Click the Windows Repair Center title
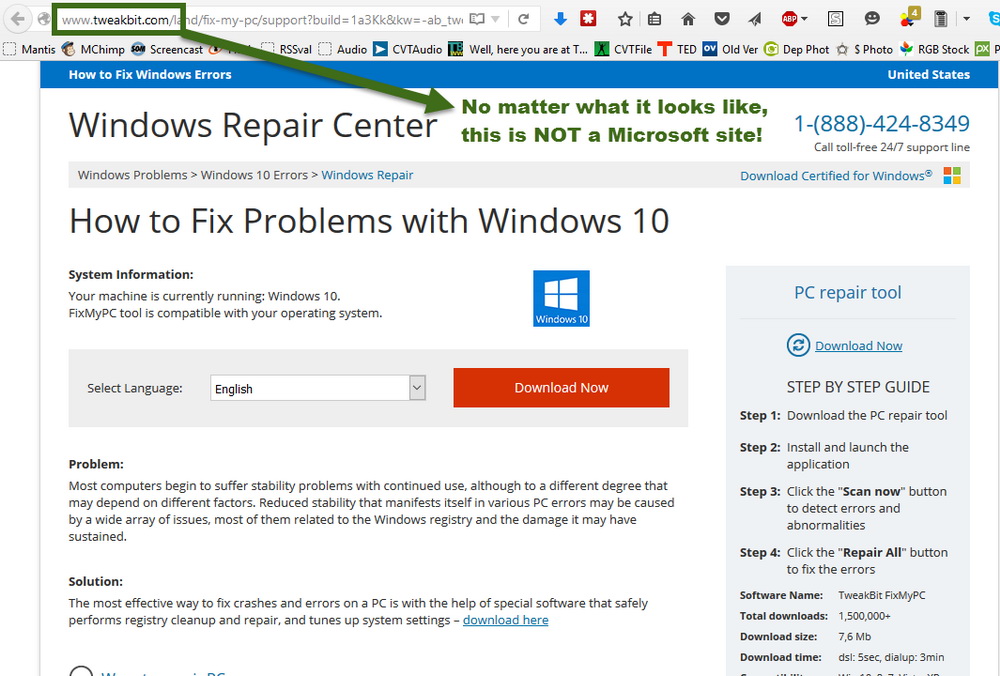 point(253,125)
